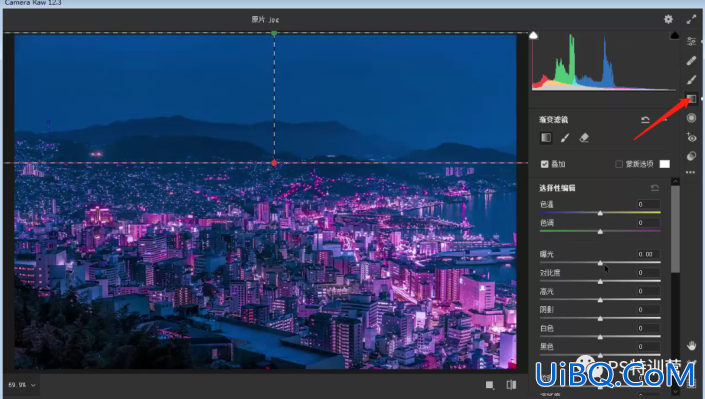Open more image settings three dots

[691, 172]
